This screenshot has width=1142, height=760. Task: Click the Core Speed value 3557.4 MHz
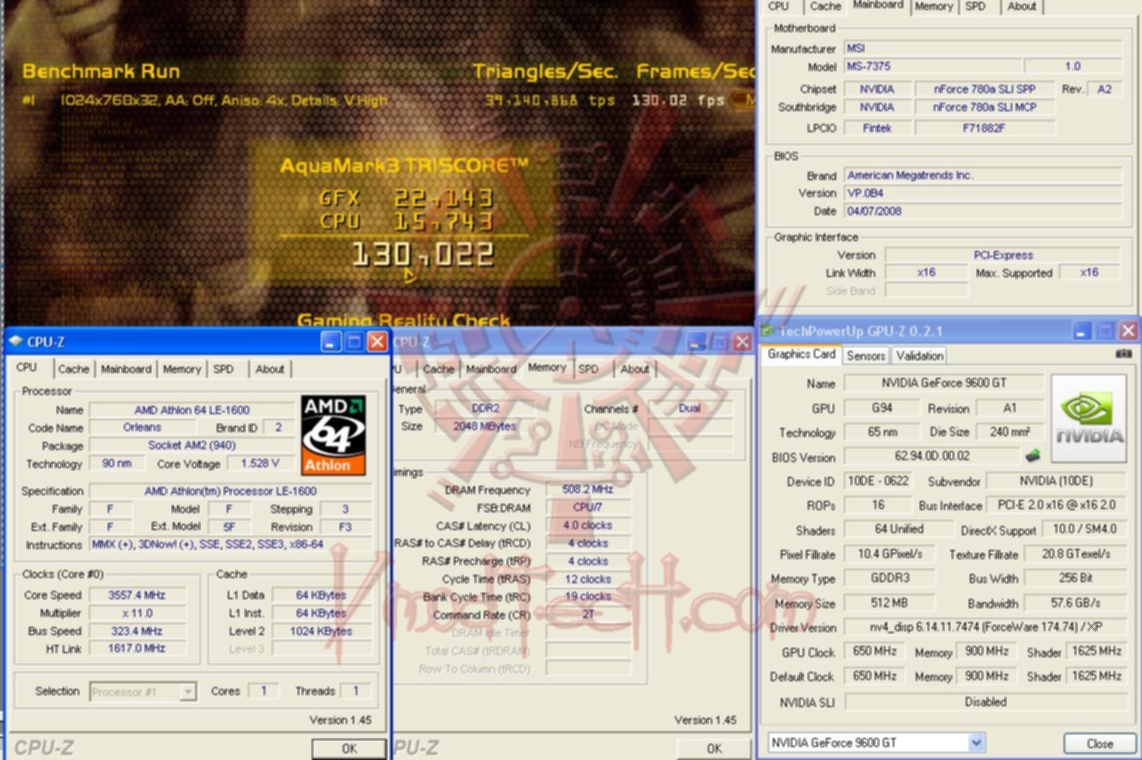click(x=136, y=595)
